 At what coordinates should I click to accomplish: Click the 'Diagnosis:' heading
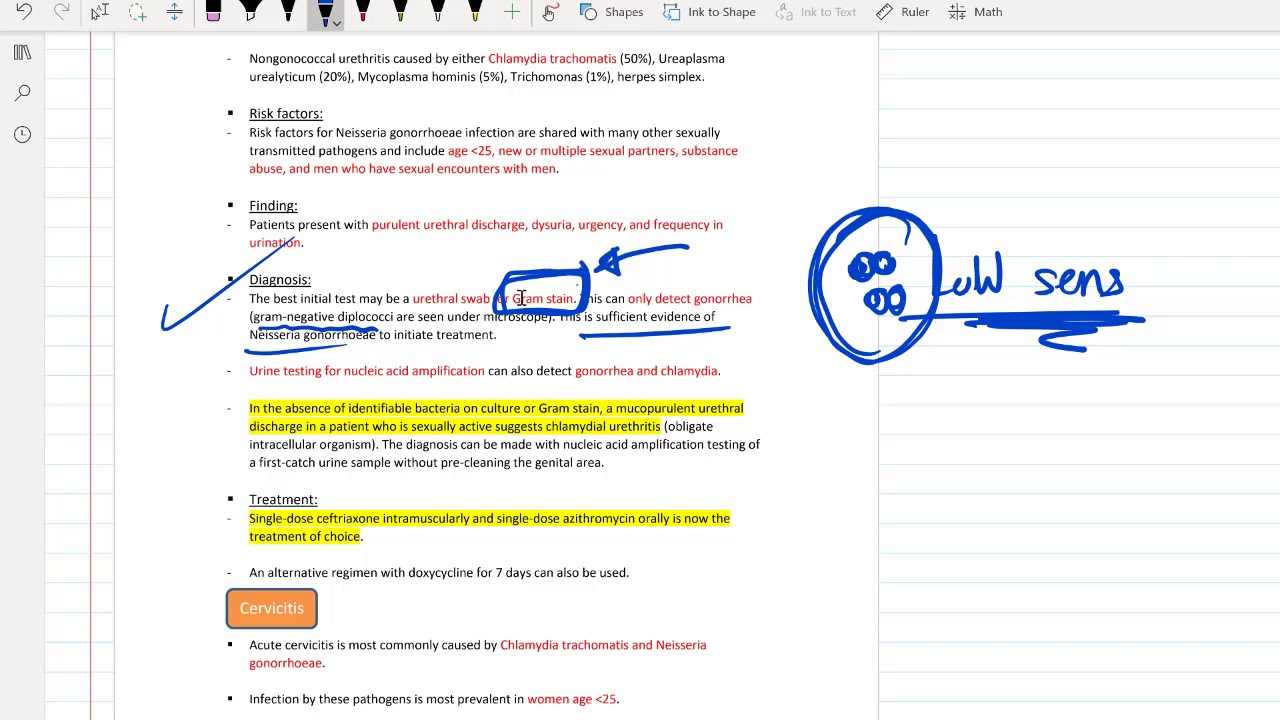[x=280, y=280]
